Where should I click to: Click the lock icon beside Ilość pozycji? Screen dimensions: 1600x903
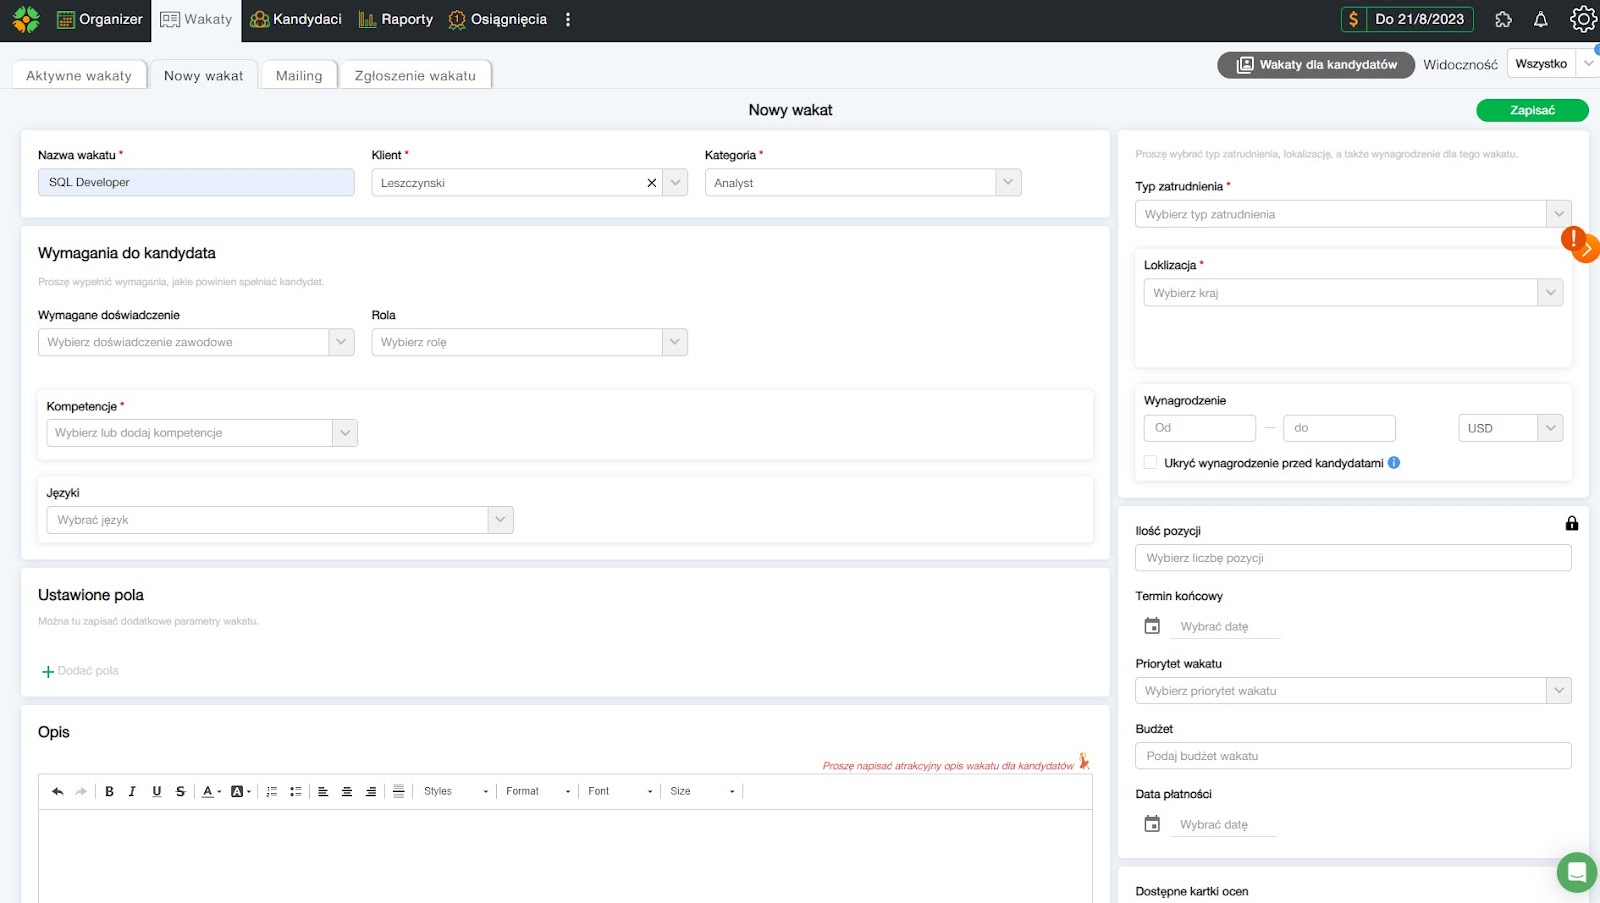[1571, 523]
